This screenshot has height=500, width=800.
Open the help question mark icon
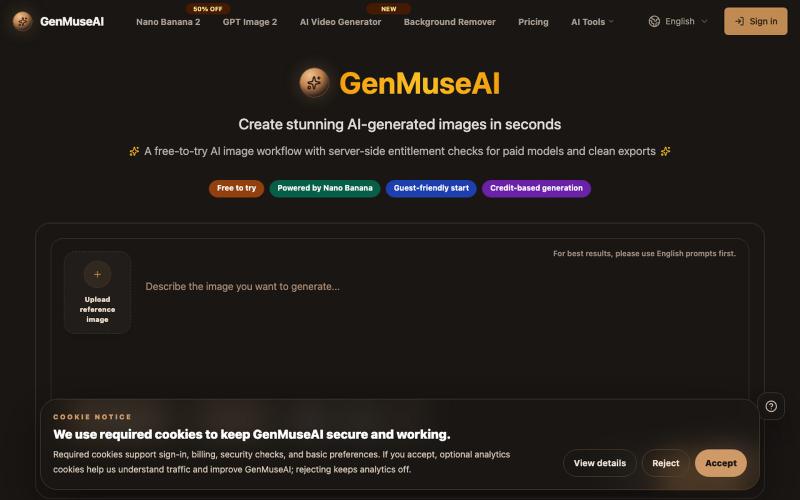771,406
